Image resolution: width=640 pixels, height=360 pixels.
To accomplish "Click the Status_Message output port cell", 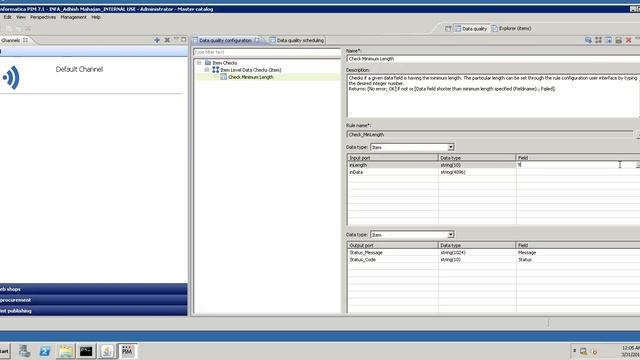I will (393, 253).
